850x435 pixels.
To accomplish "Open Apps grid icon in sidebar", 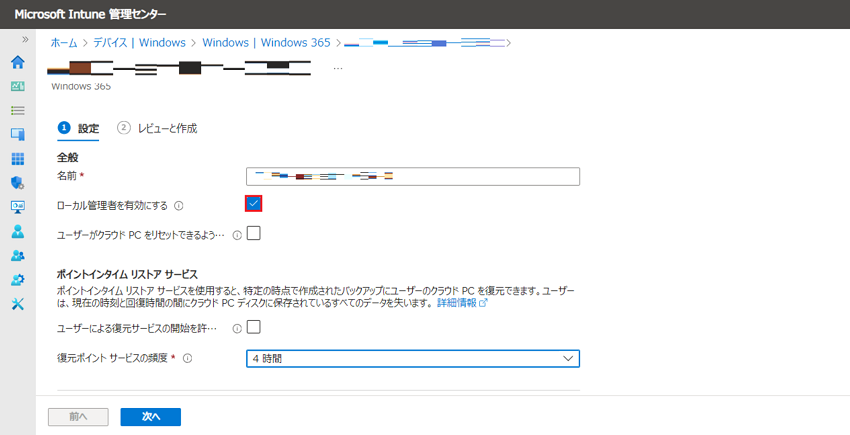I will [17, 158].
